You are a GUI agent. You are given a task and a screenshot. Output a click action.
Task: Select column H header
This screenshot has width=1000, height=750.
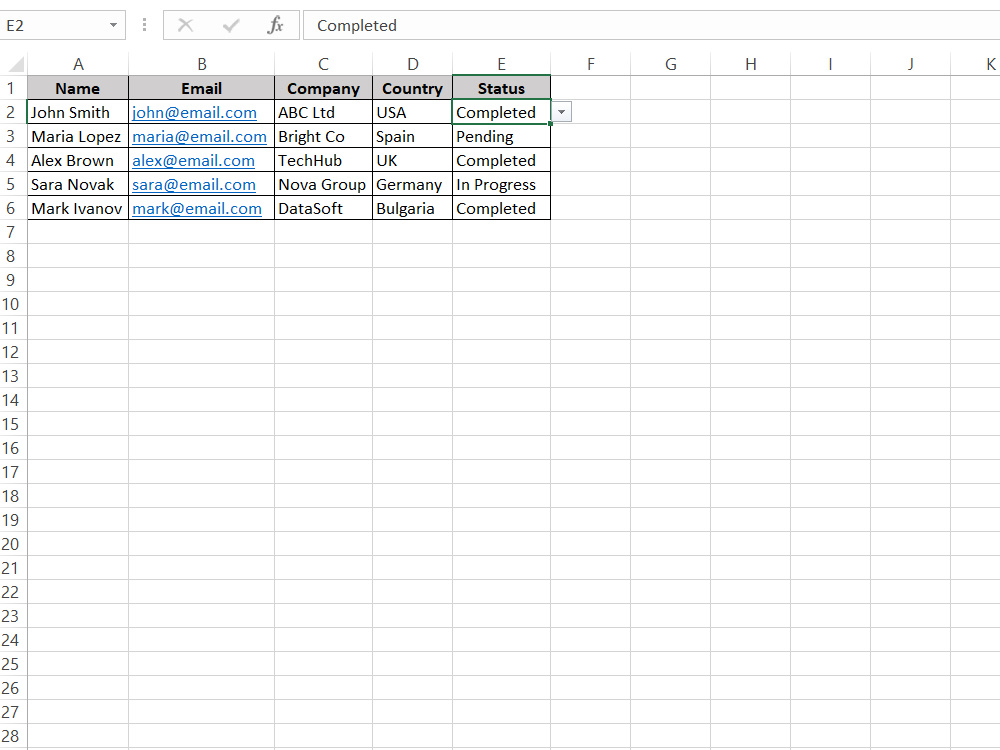coord(751,64)
